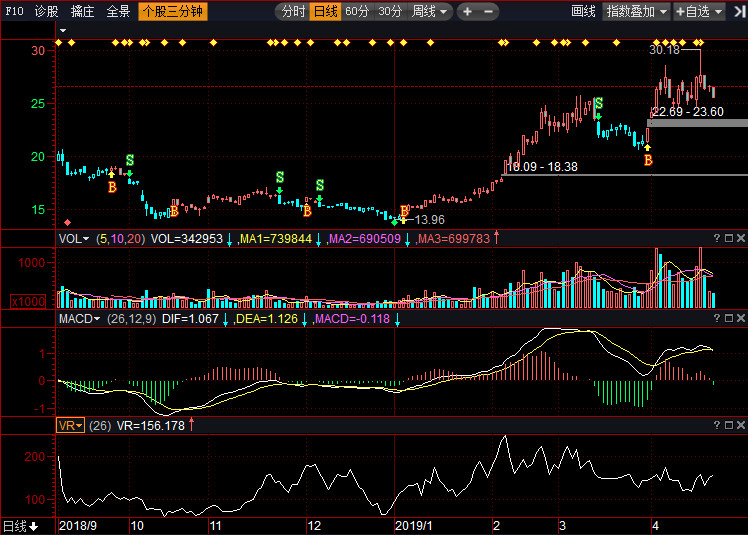Close the VOL indicator panel

pos(740,238)
